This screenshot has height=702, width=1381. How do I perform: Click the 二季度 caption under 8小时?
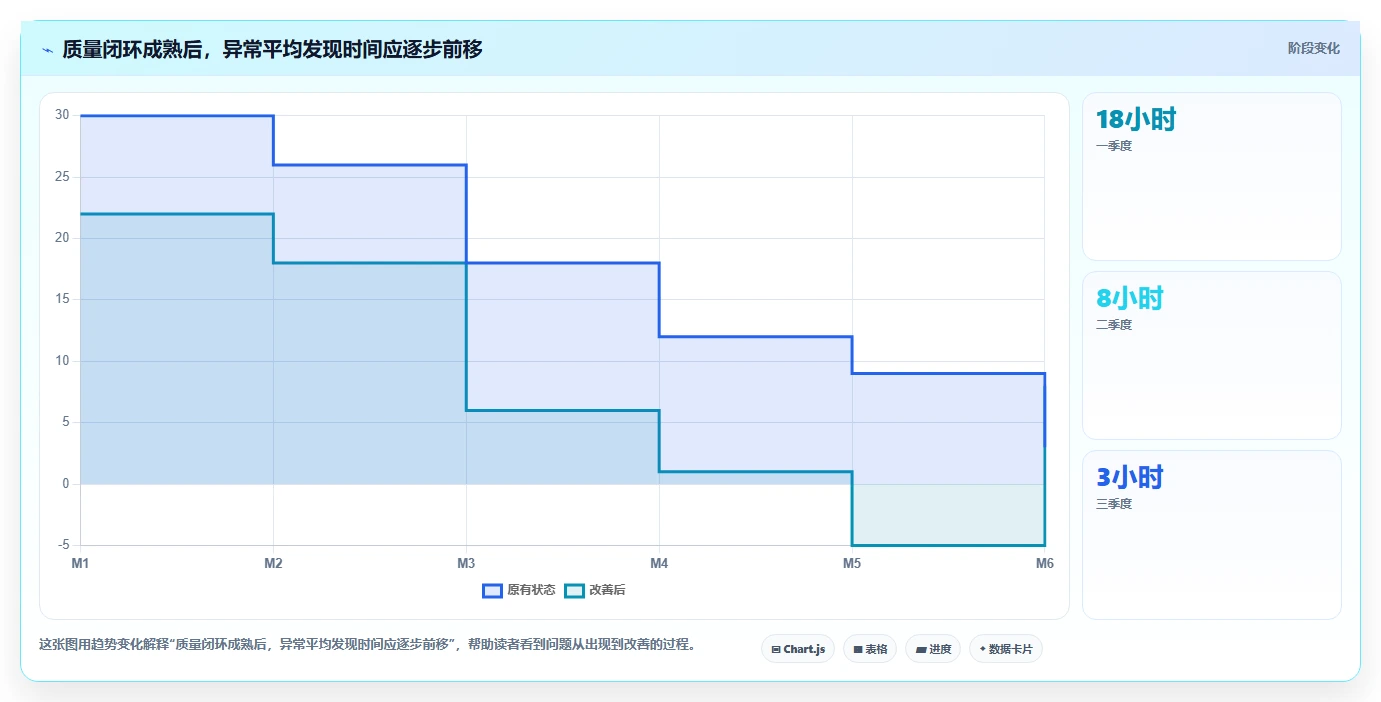point(1114,325)
